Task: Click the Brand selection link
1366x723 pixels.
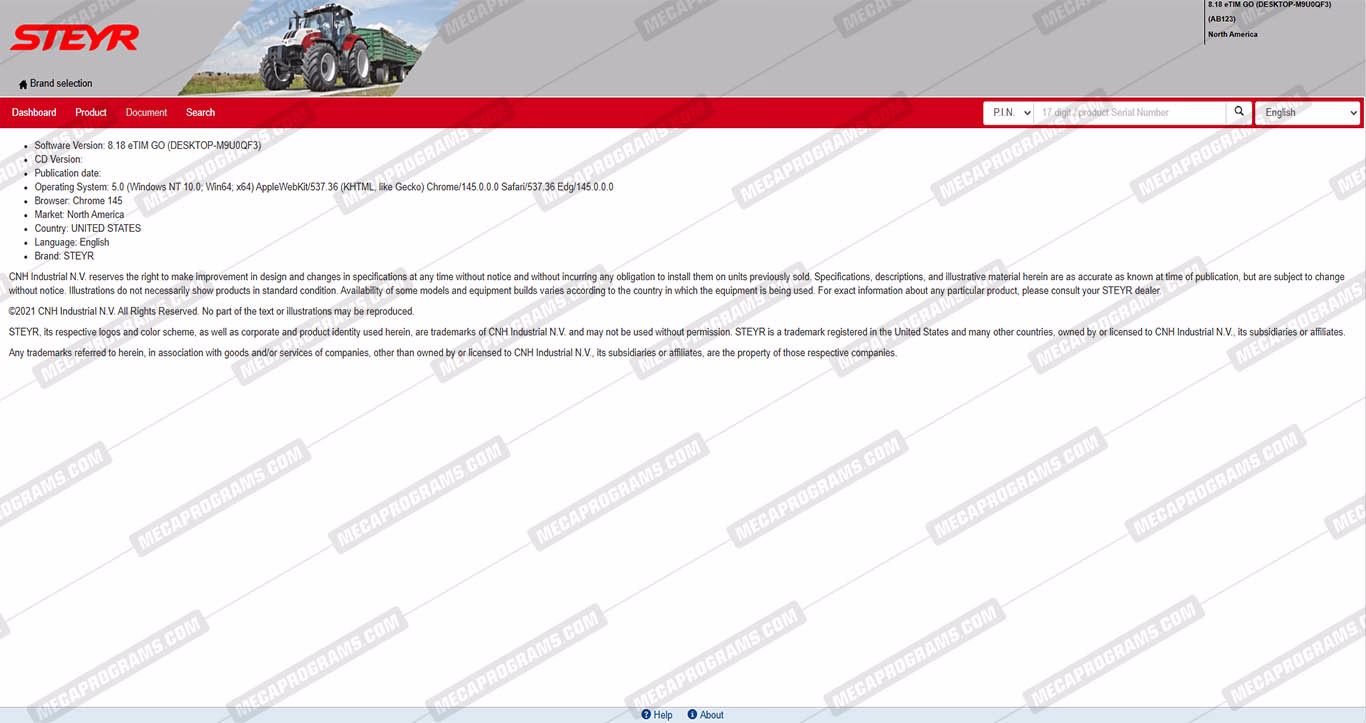Action: (61, 84)
